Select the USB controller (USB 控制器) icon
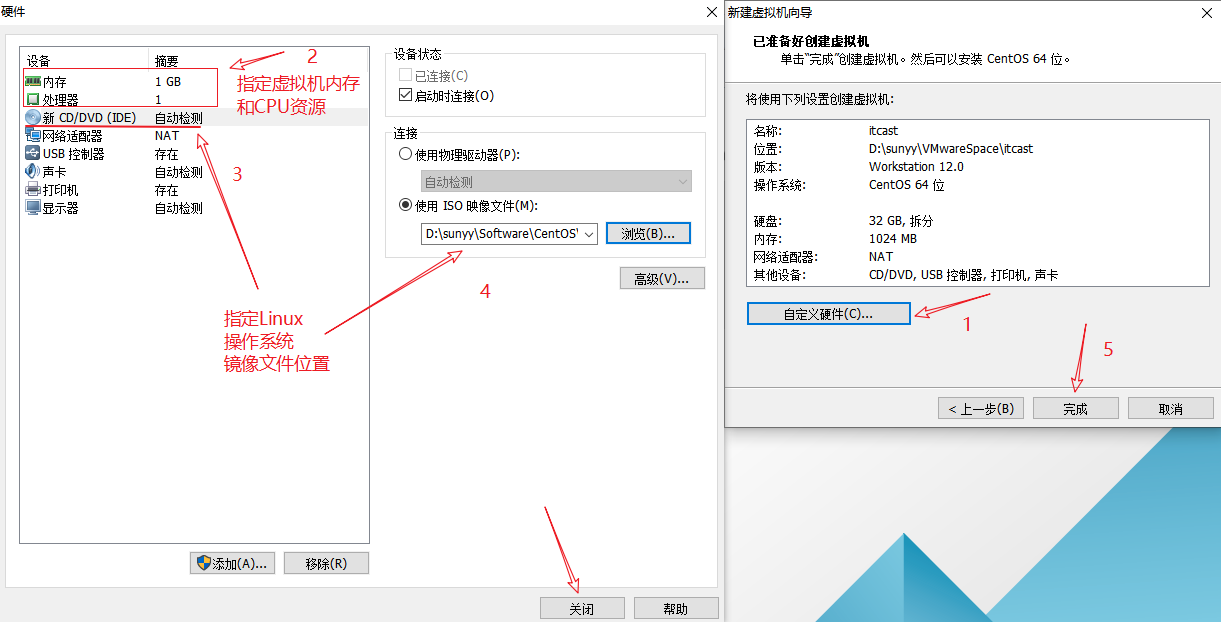 [33, 154]
